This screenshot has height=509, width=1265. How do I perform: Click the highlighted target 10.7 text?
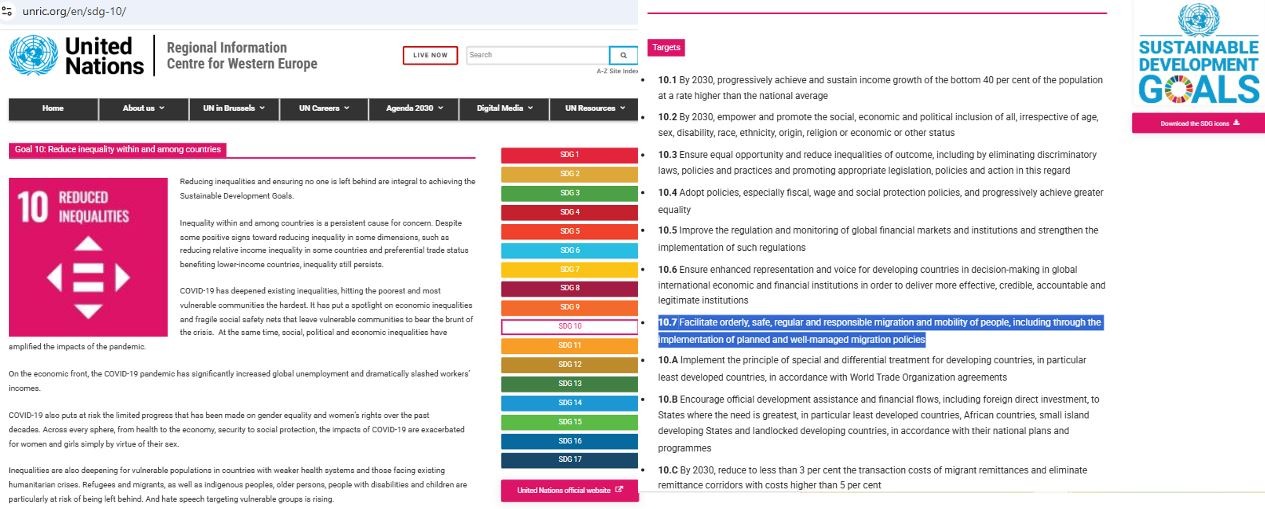click(880, 331)
